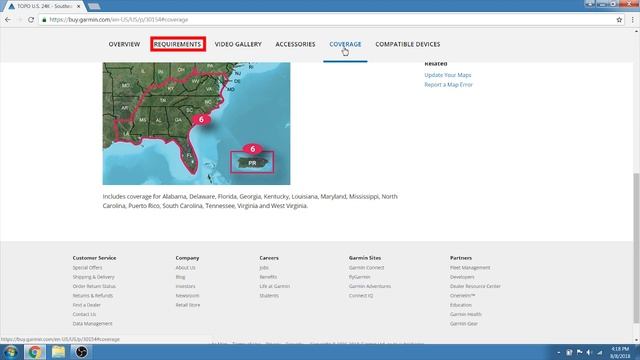Open the Update Your Maps link
Screen dimensions: 640x360
[448, 75]
